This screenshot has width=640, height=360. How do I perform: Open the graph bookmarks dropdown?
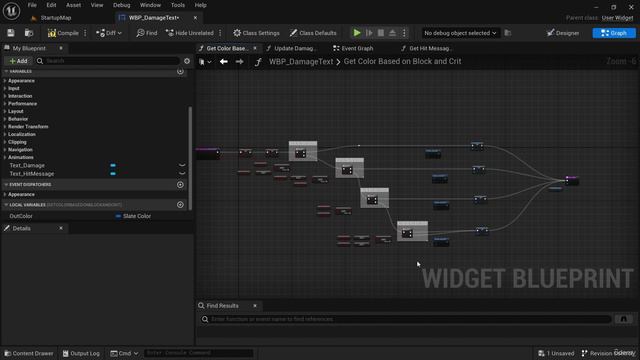(x=205, y=62)
